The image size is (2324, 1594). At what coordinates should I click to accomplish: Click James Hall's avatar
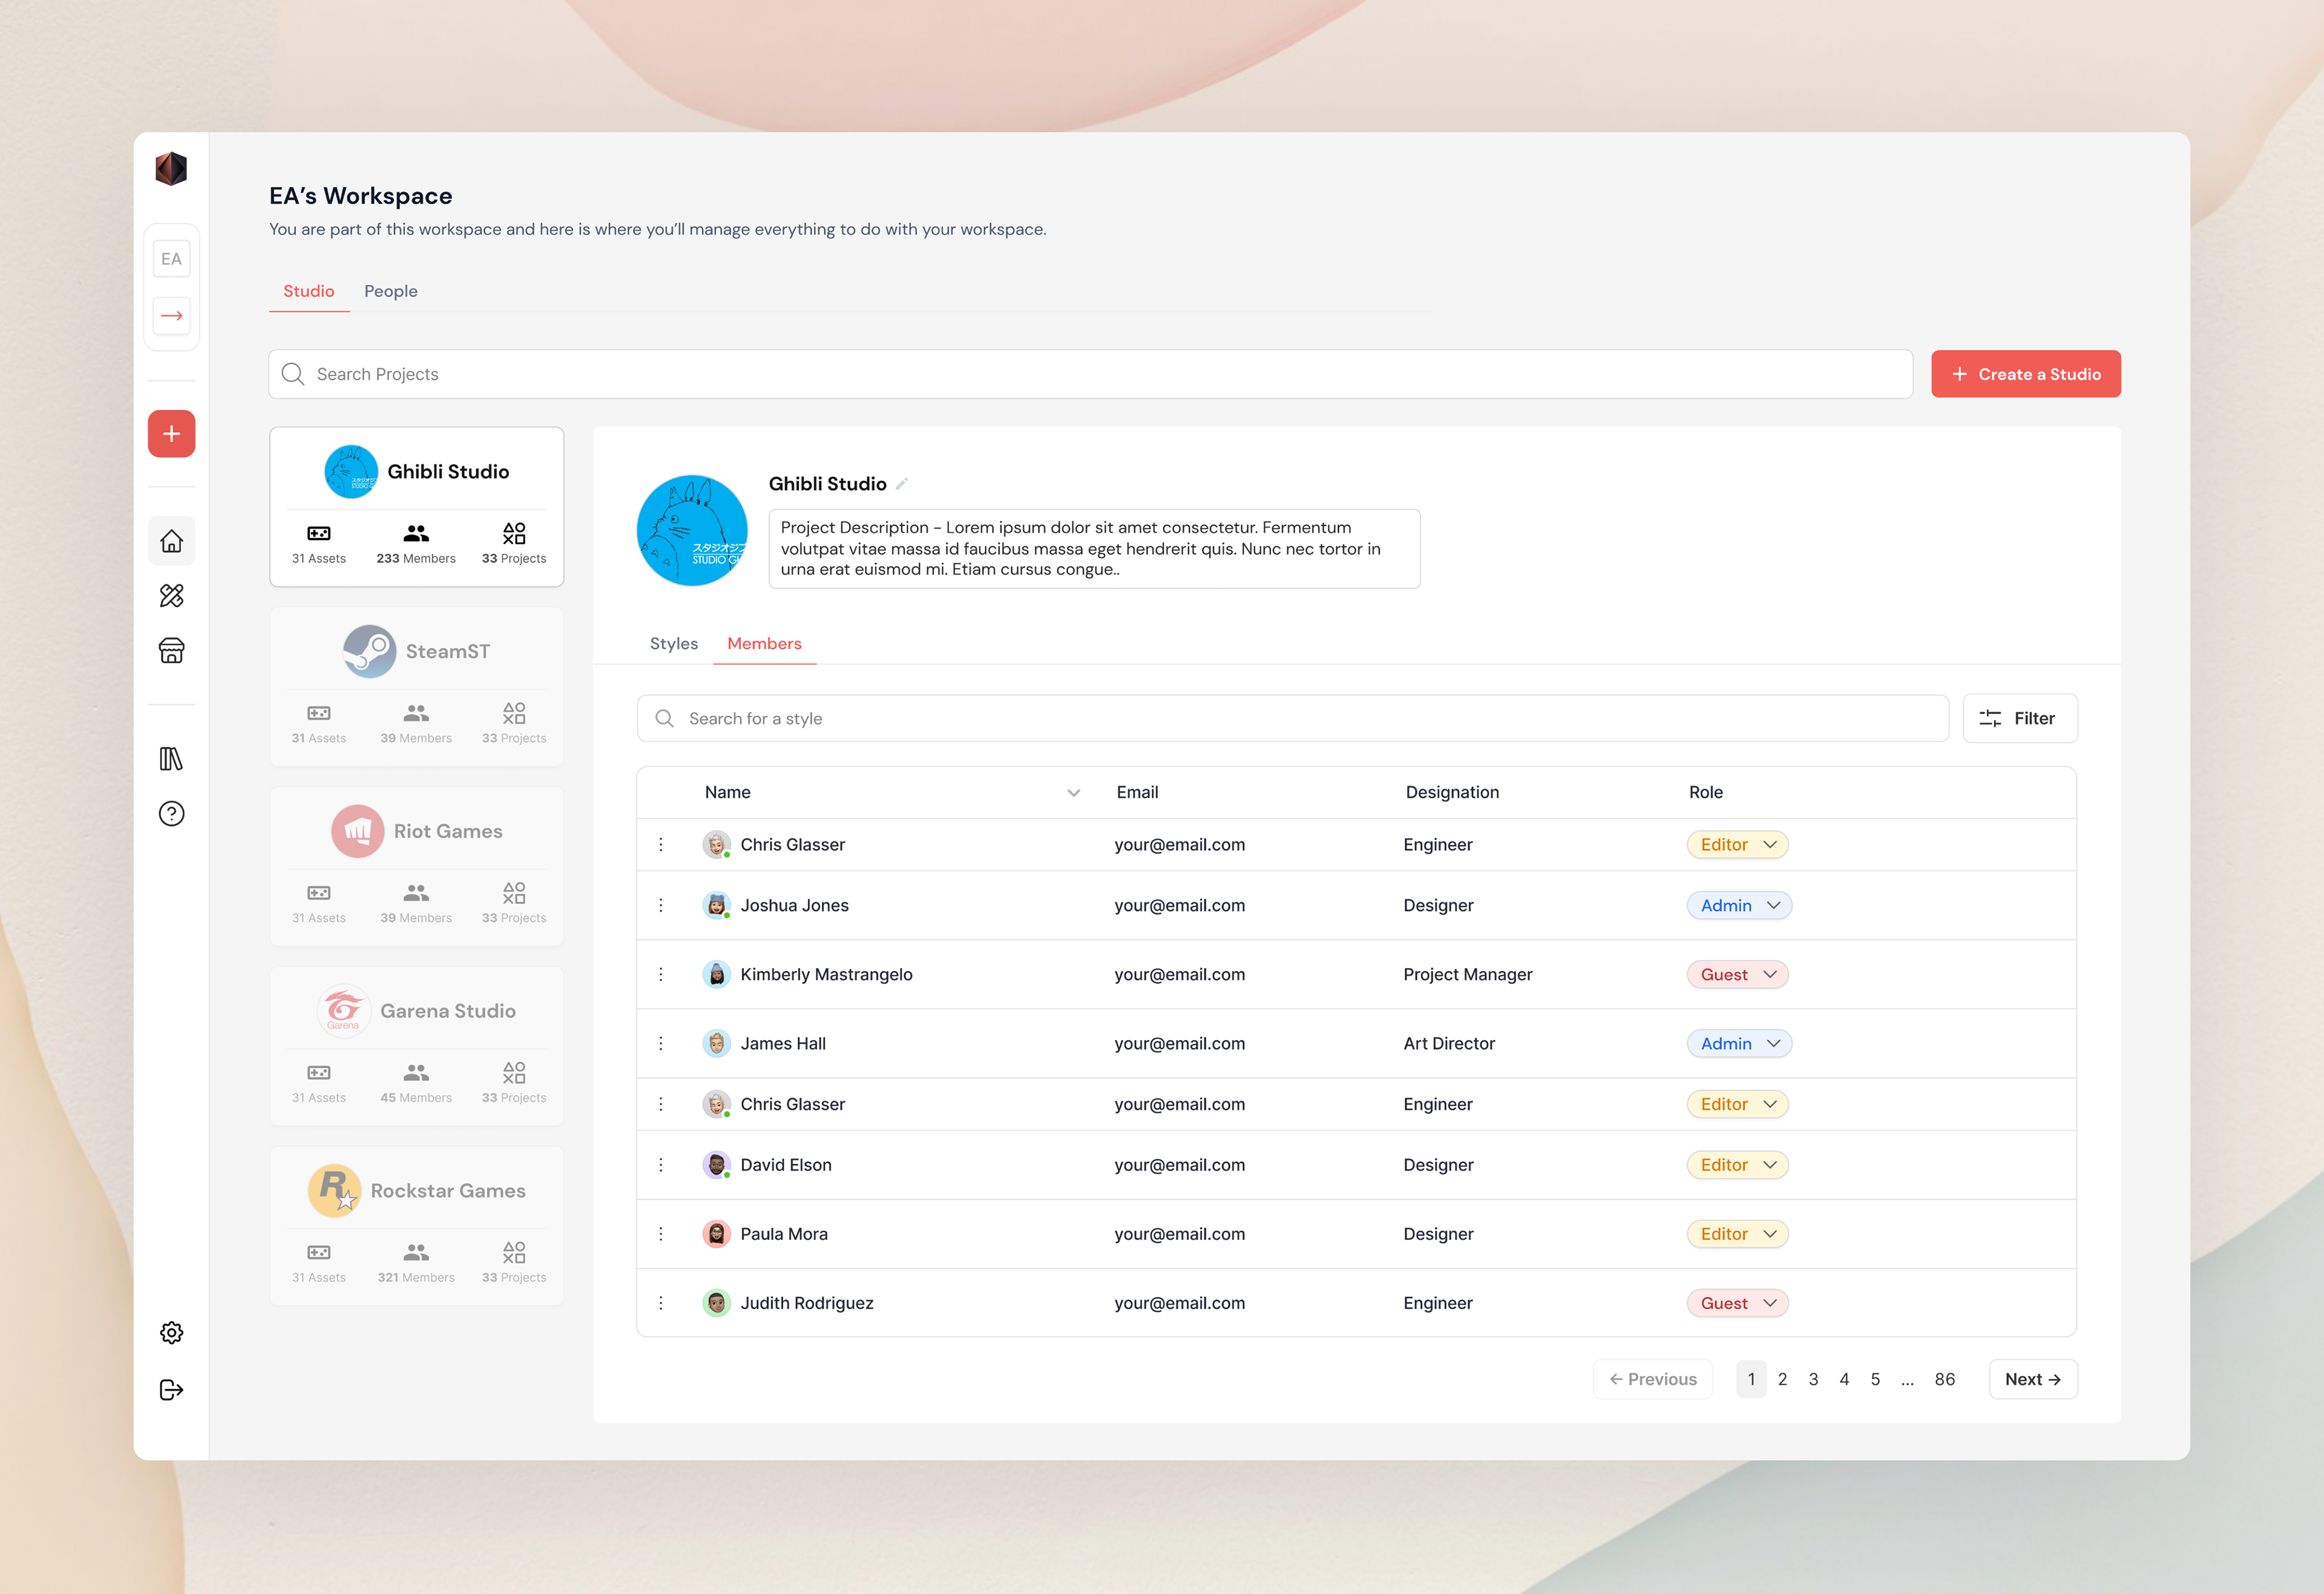pos(716,1043)
